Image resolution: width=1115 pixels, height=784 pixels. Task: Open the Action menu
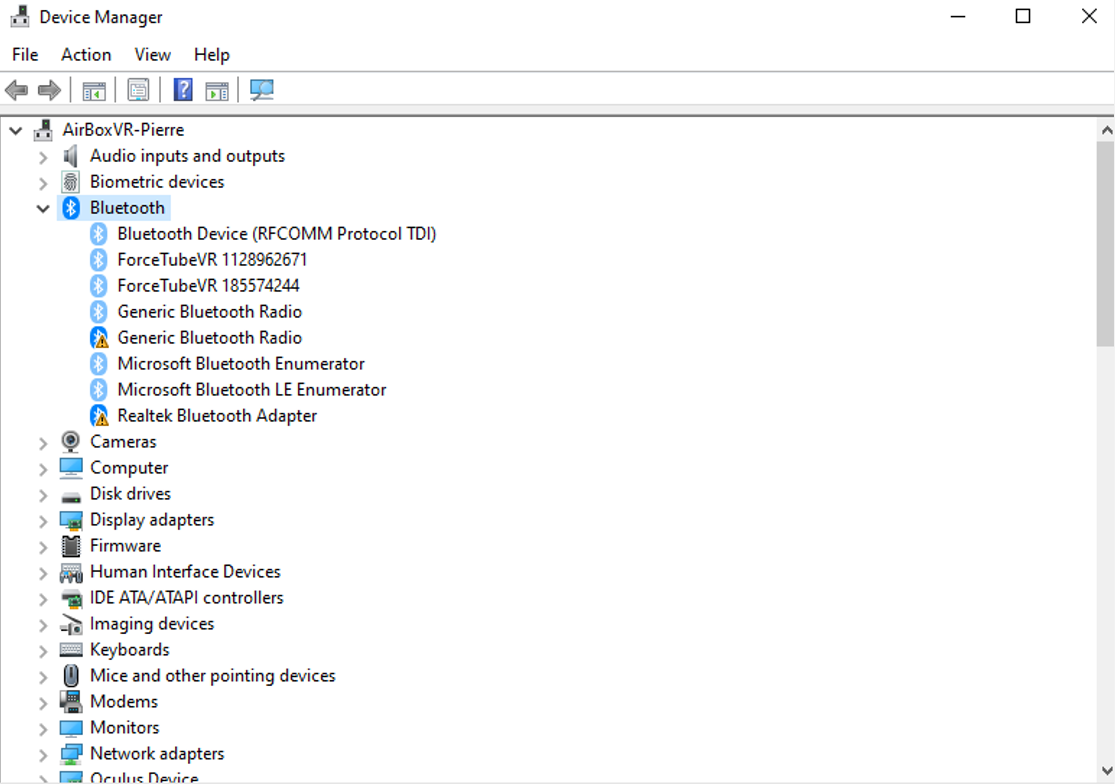pos(86,55)
